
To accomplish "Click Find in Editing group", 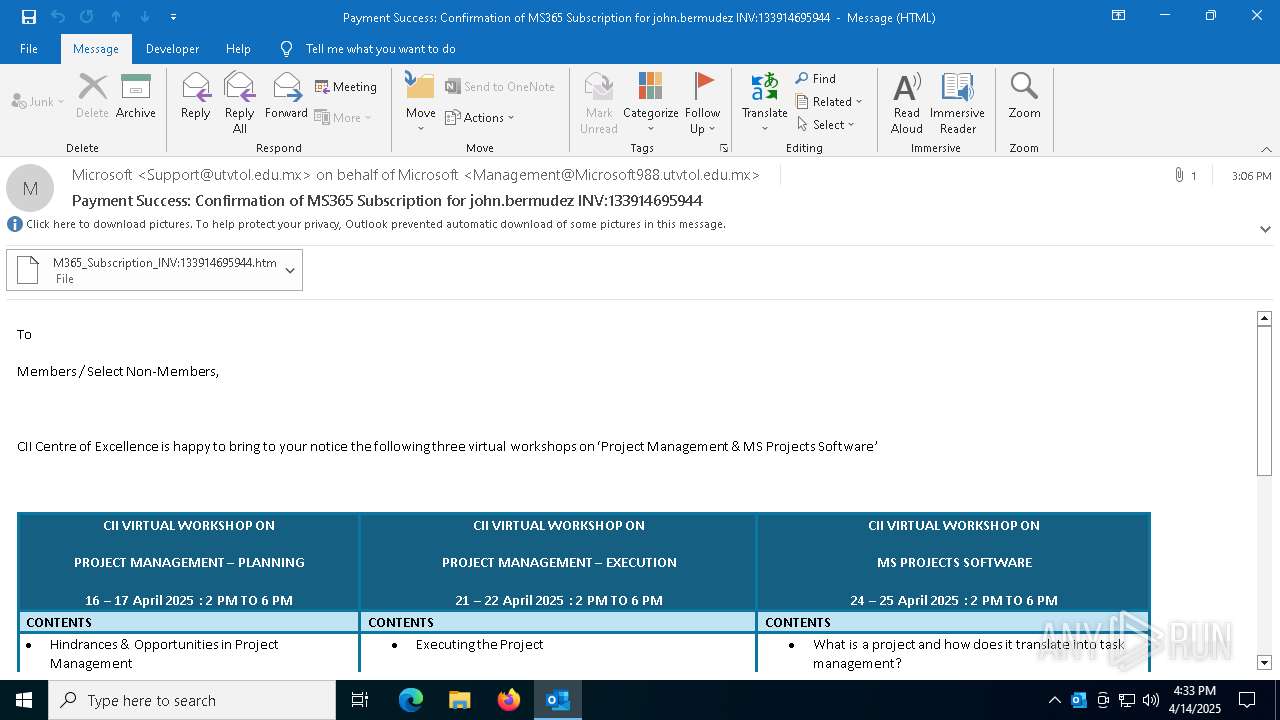I will (x=816, y=79).
